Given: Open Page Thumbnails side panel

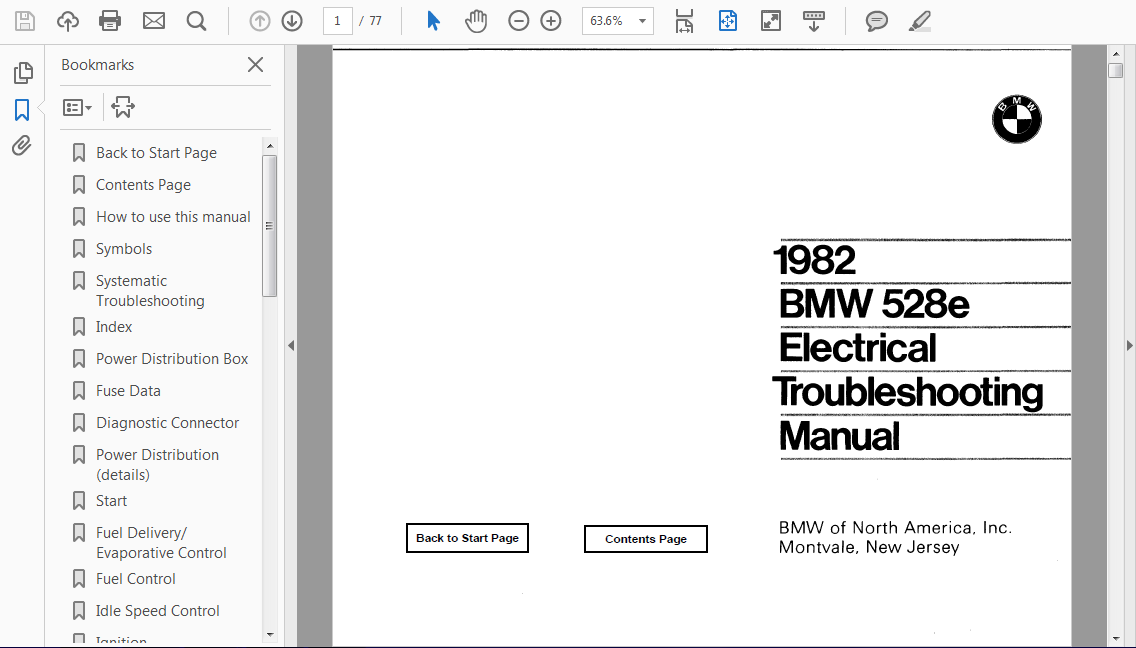Looking at the screenshot, I should tap(22, 72).
